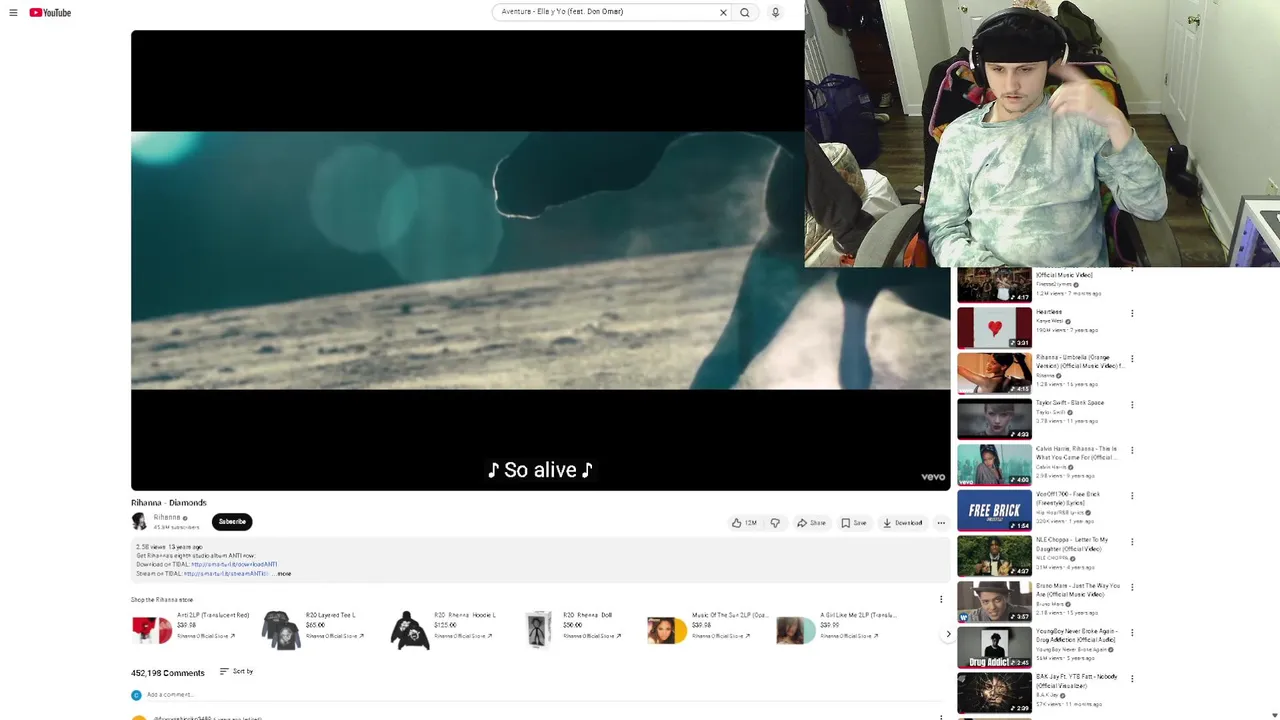Share the Rihanna Diamonds video
Viewport: 1280px width, 720px height.
pyautogui.click(x=811, y=523)
